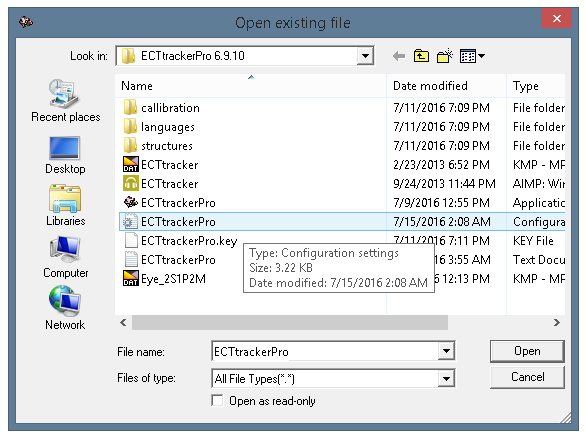Click date 2/23/2013 6:52 PM cell

pyautogui.click(x=441, y=164)
